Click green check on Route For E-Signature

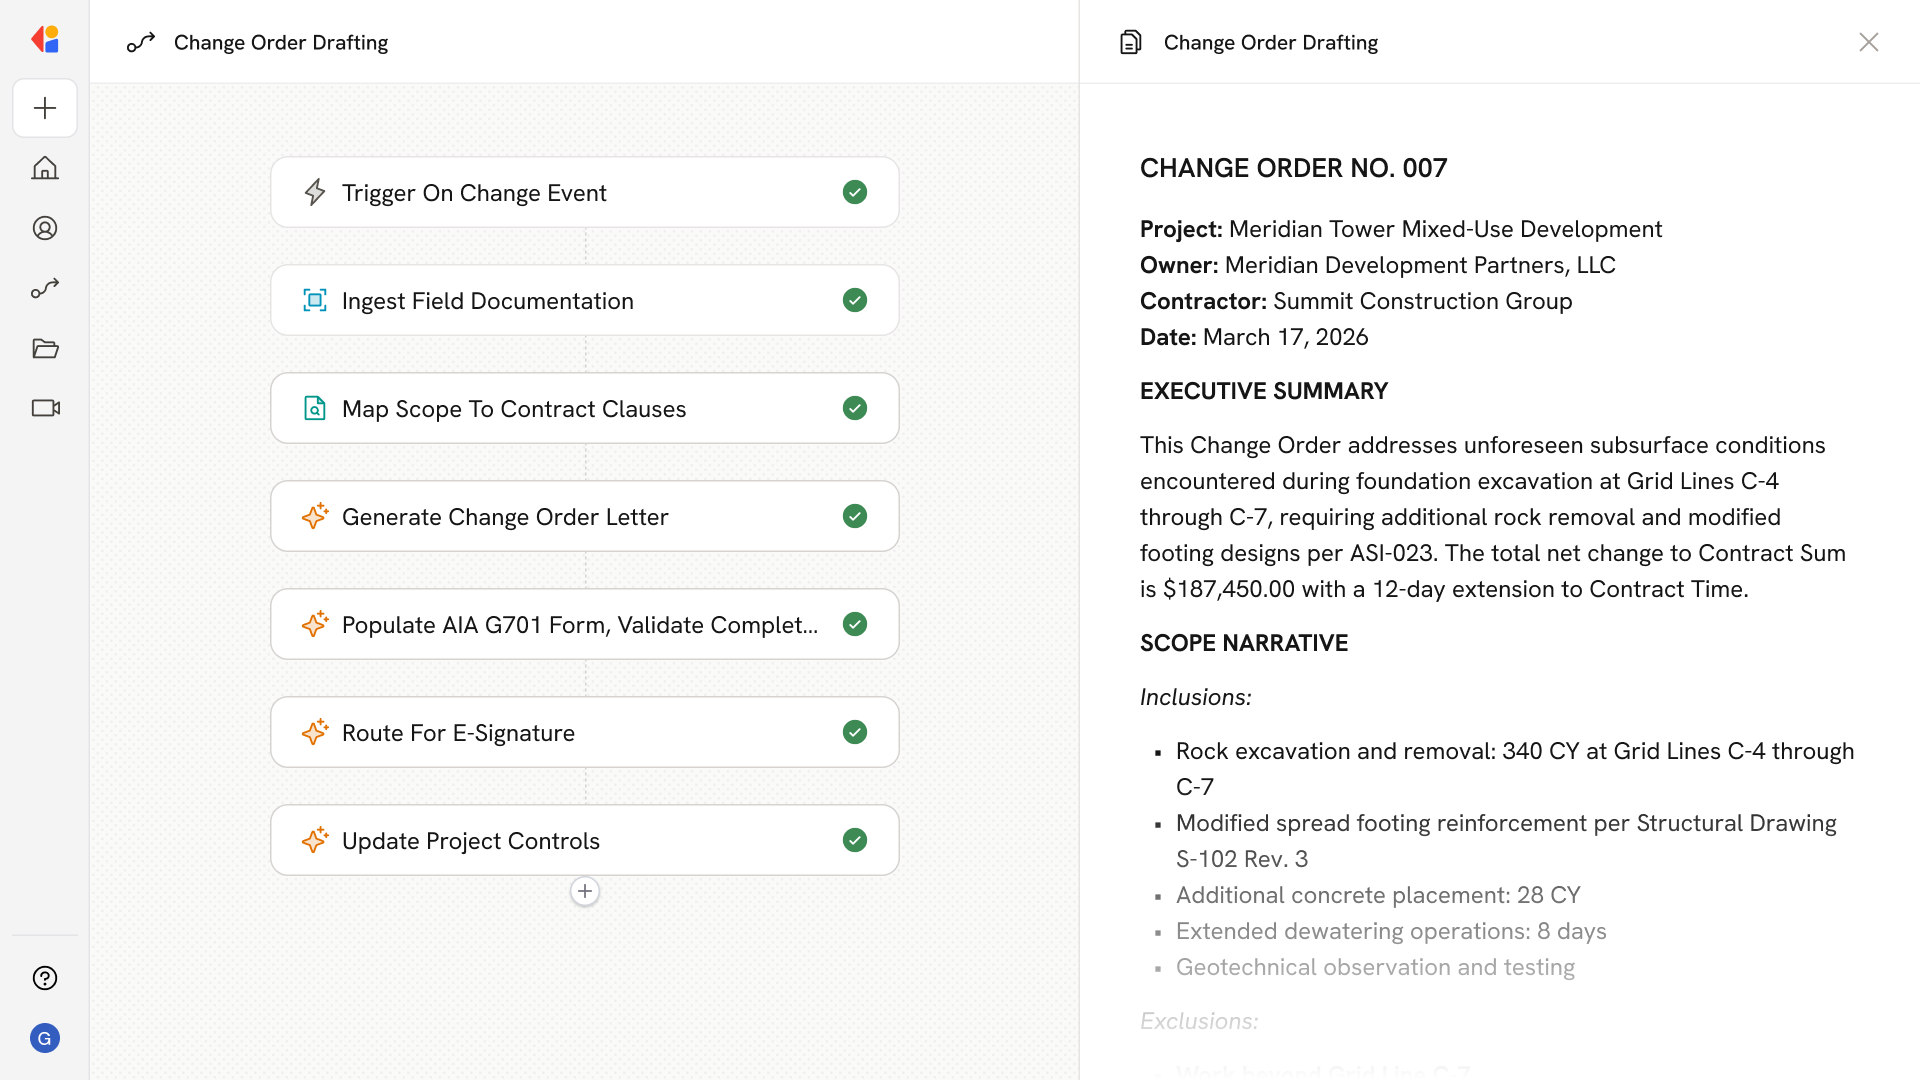coord(854,732)
